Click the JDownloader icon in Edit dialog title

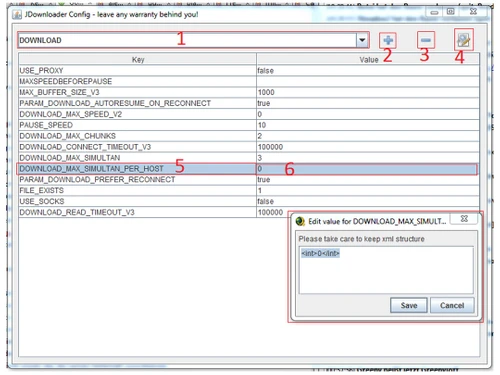point(300,221)
